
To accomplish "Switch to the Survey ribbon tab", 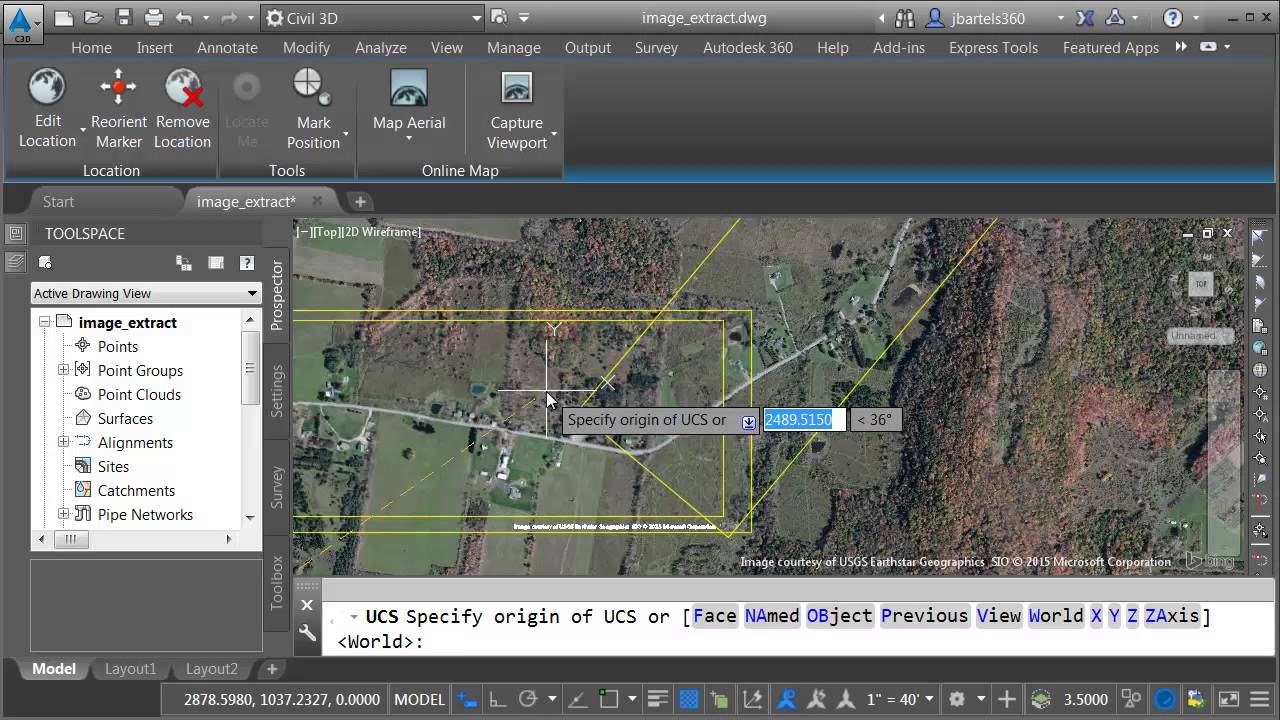I will pyautogui.click(x=656, y=47).
